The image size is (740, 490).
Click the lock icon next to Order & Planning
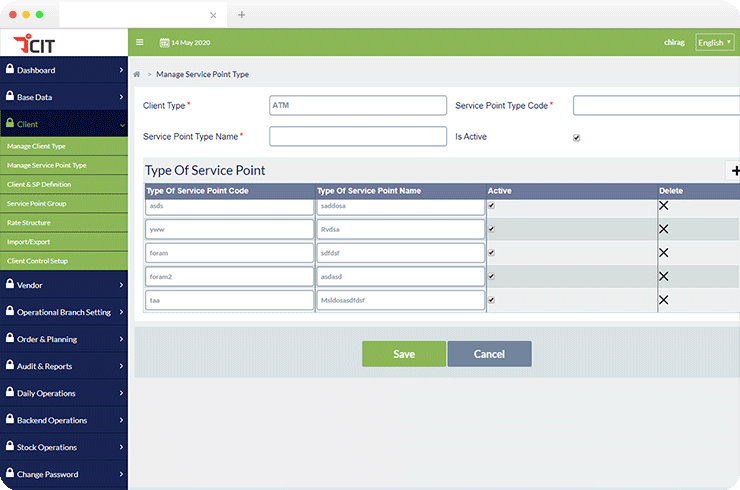tap(9, 338)
